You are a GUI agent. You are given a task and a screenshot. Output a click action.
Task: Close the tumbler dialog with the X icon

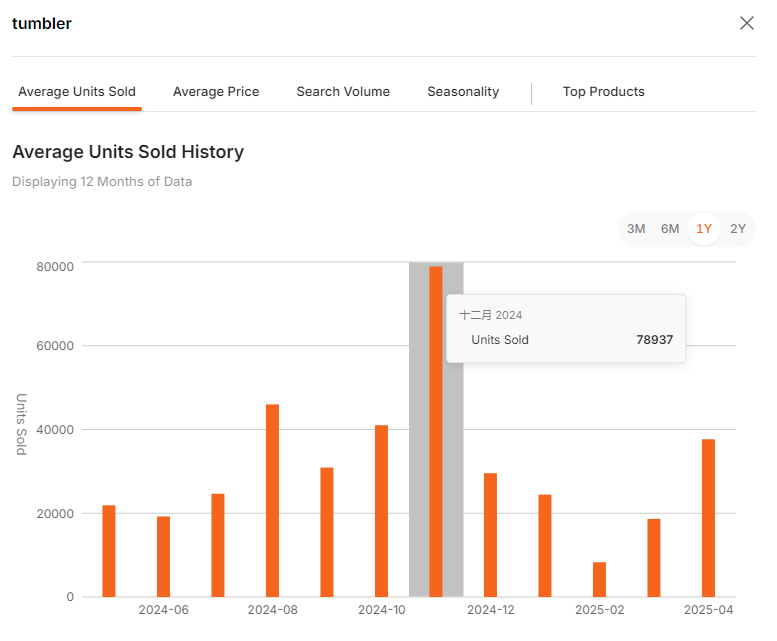[x=746, y=23]
